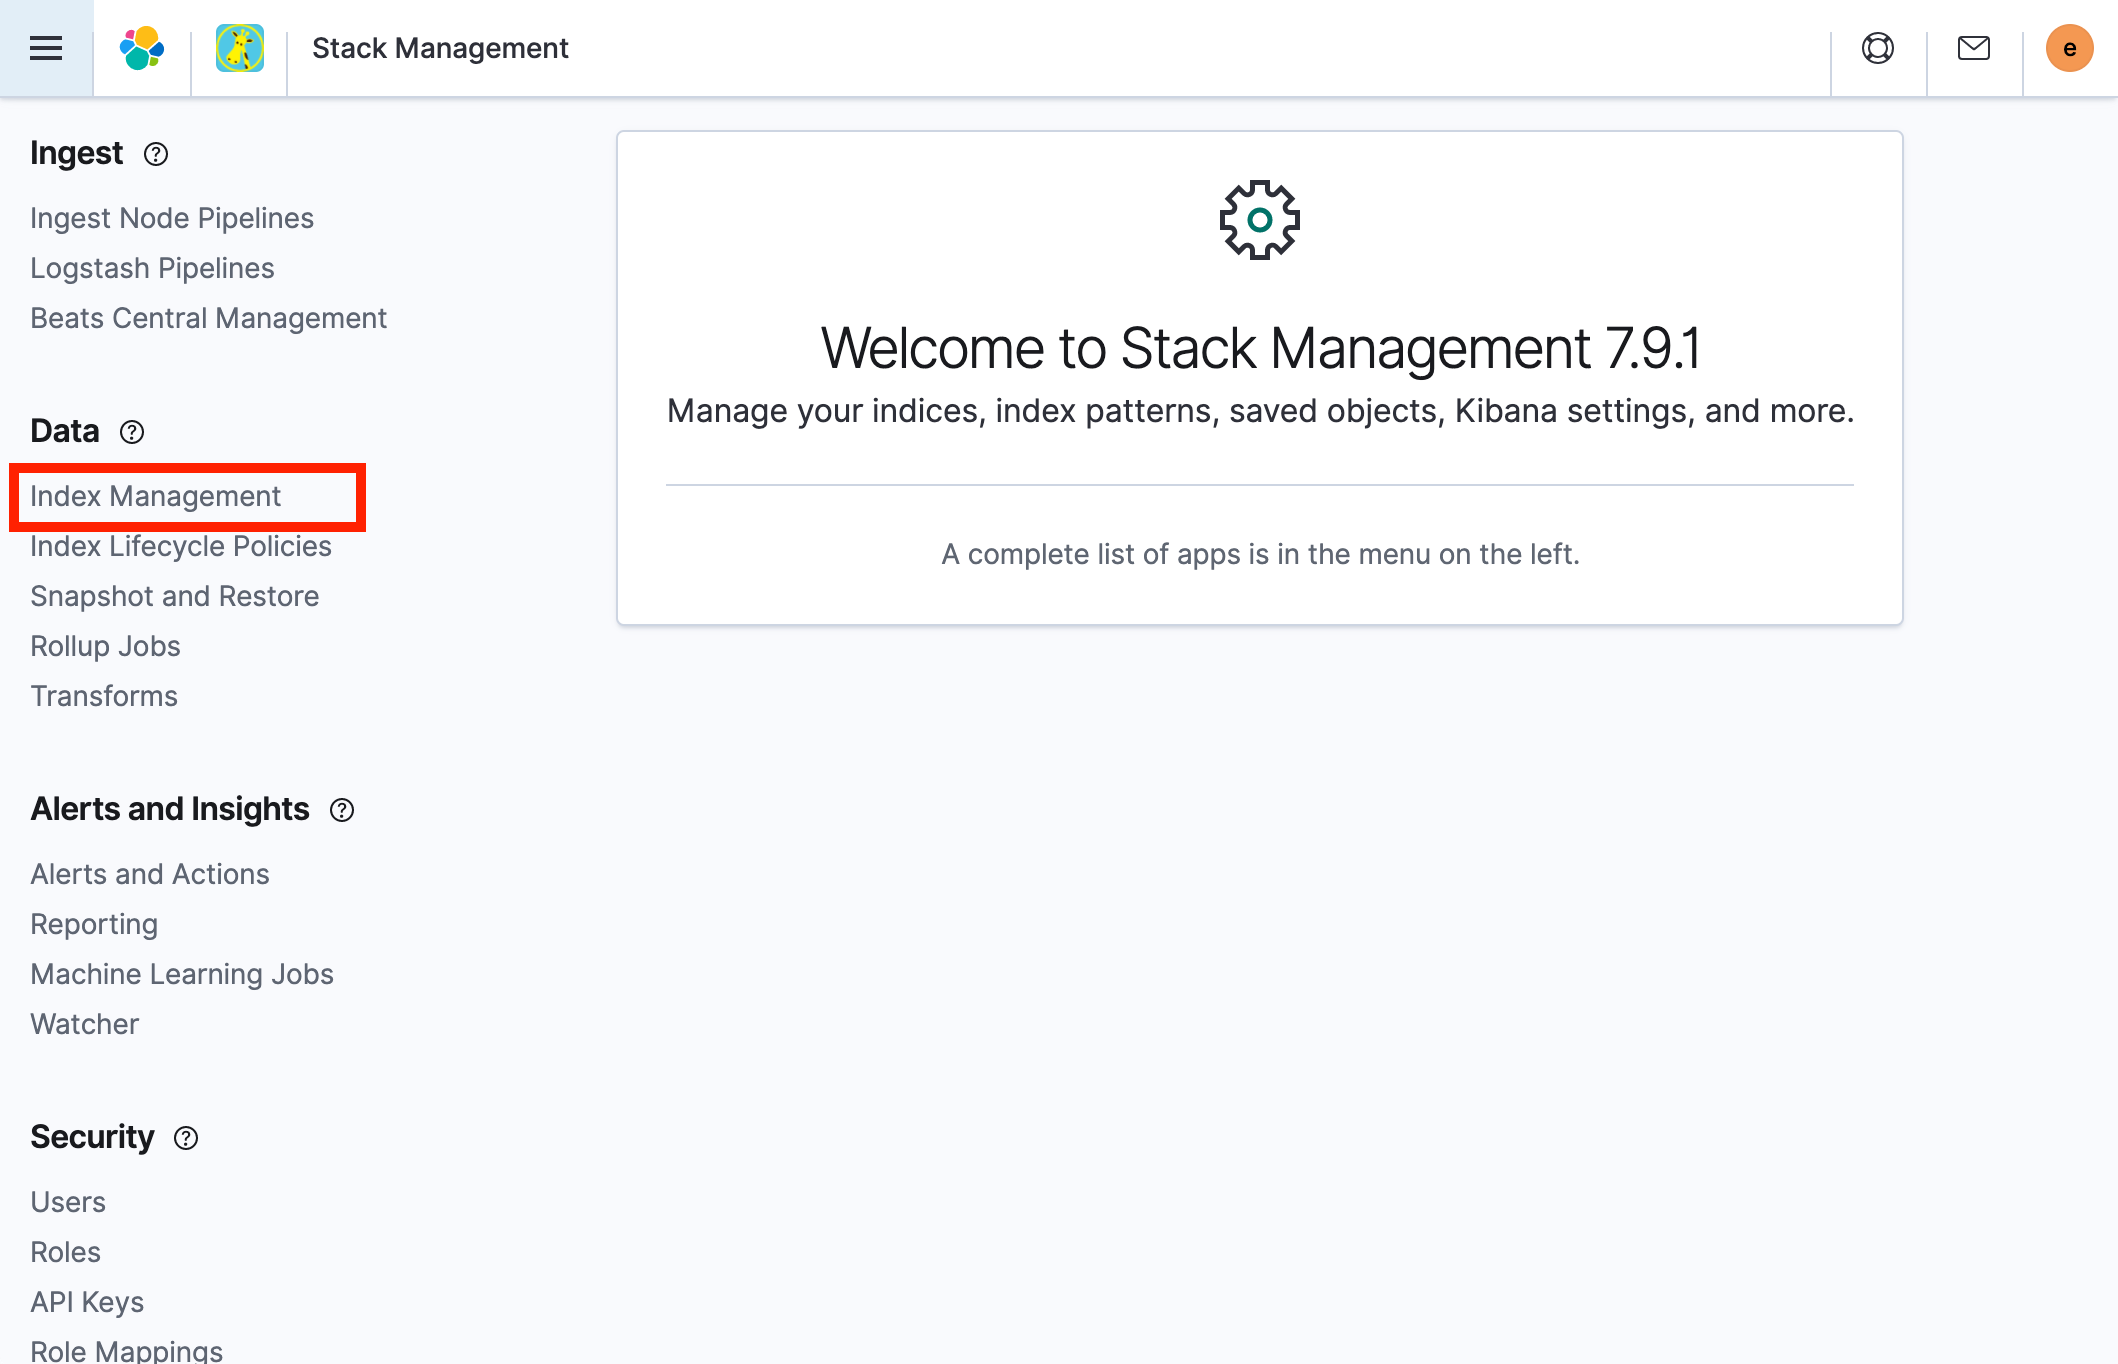Viewport: 2118px width, 1364px height.
Task: Open the user avatar menu 'e'
Action: pos(2070,48)
